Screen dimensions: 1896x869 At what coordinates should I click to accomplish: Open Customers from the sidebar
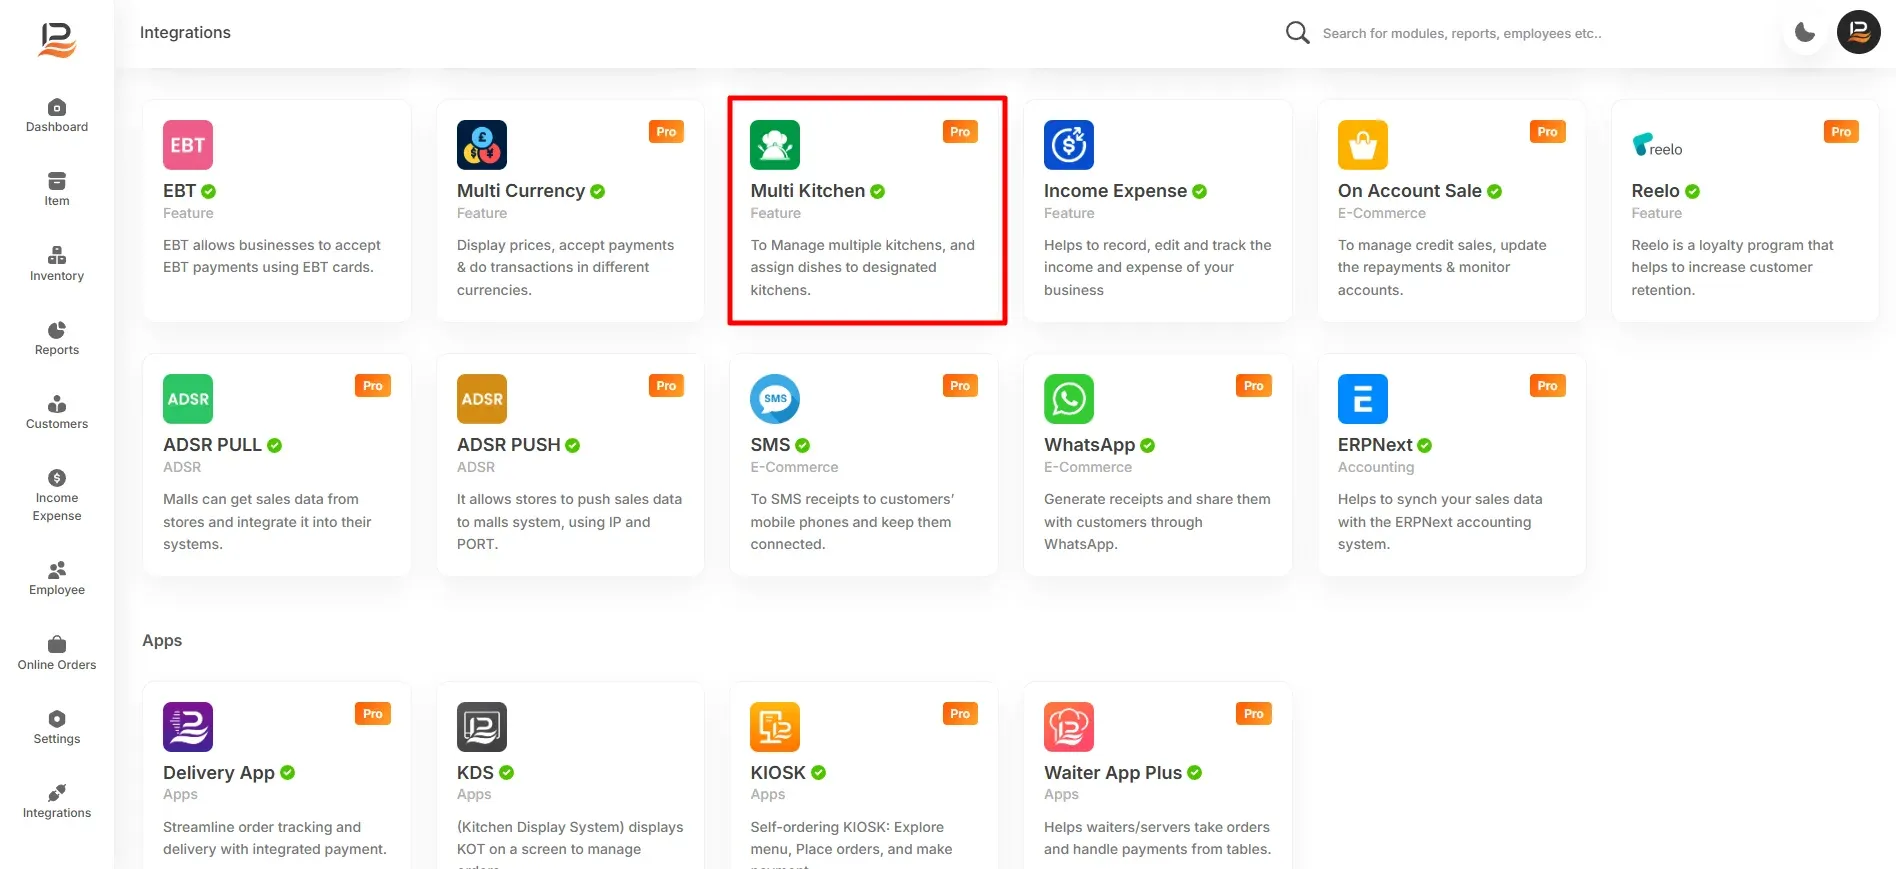click(57, 412)
